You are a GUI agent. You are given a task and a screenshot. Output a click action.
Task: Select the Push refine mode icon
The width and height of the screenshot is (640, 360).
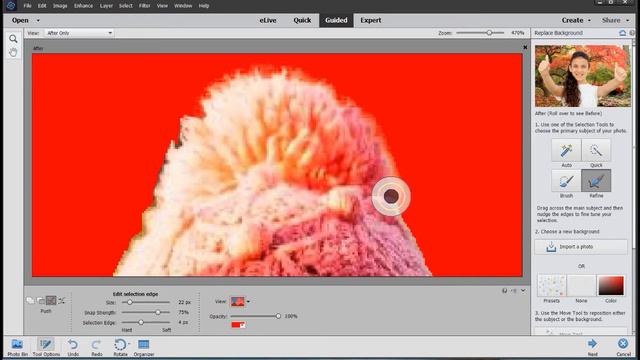[51, 300]
